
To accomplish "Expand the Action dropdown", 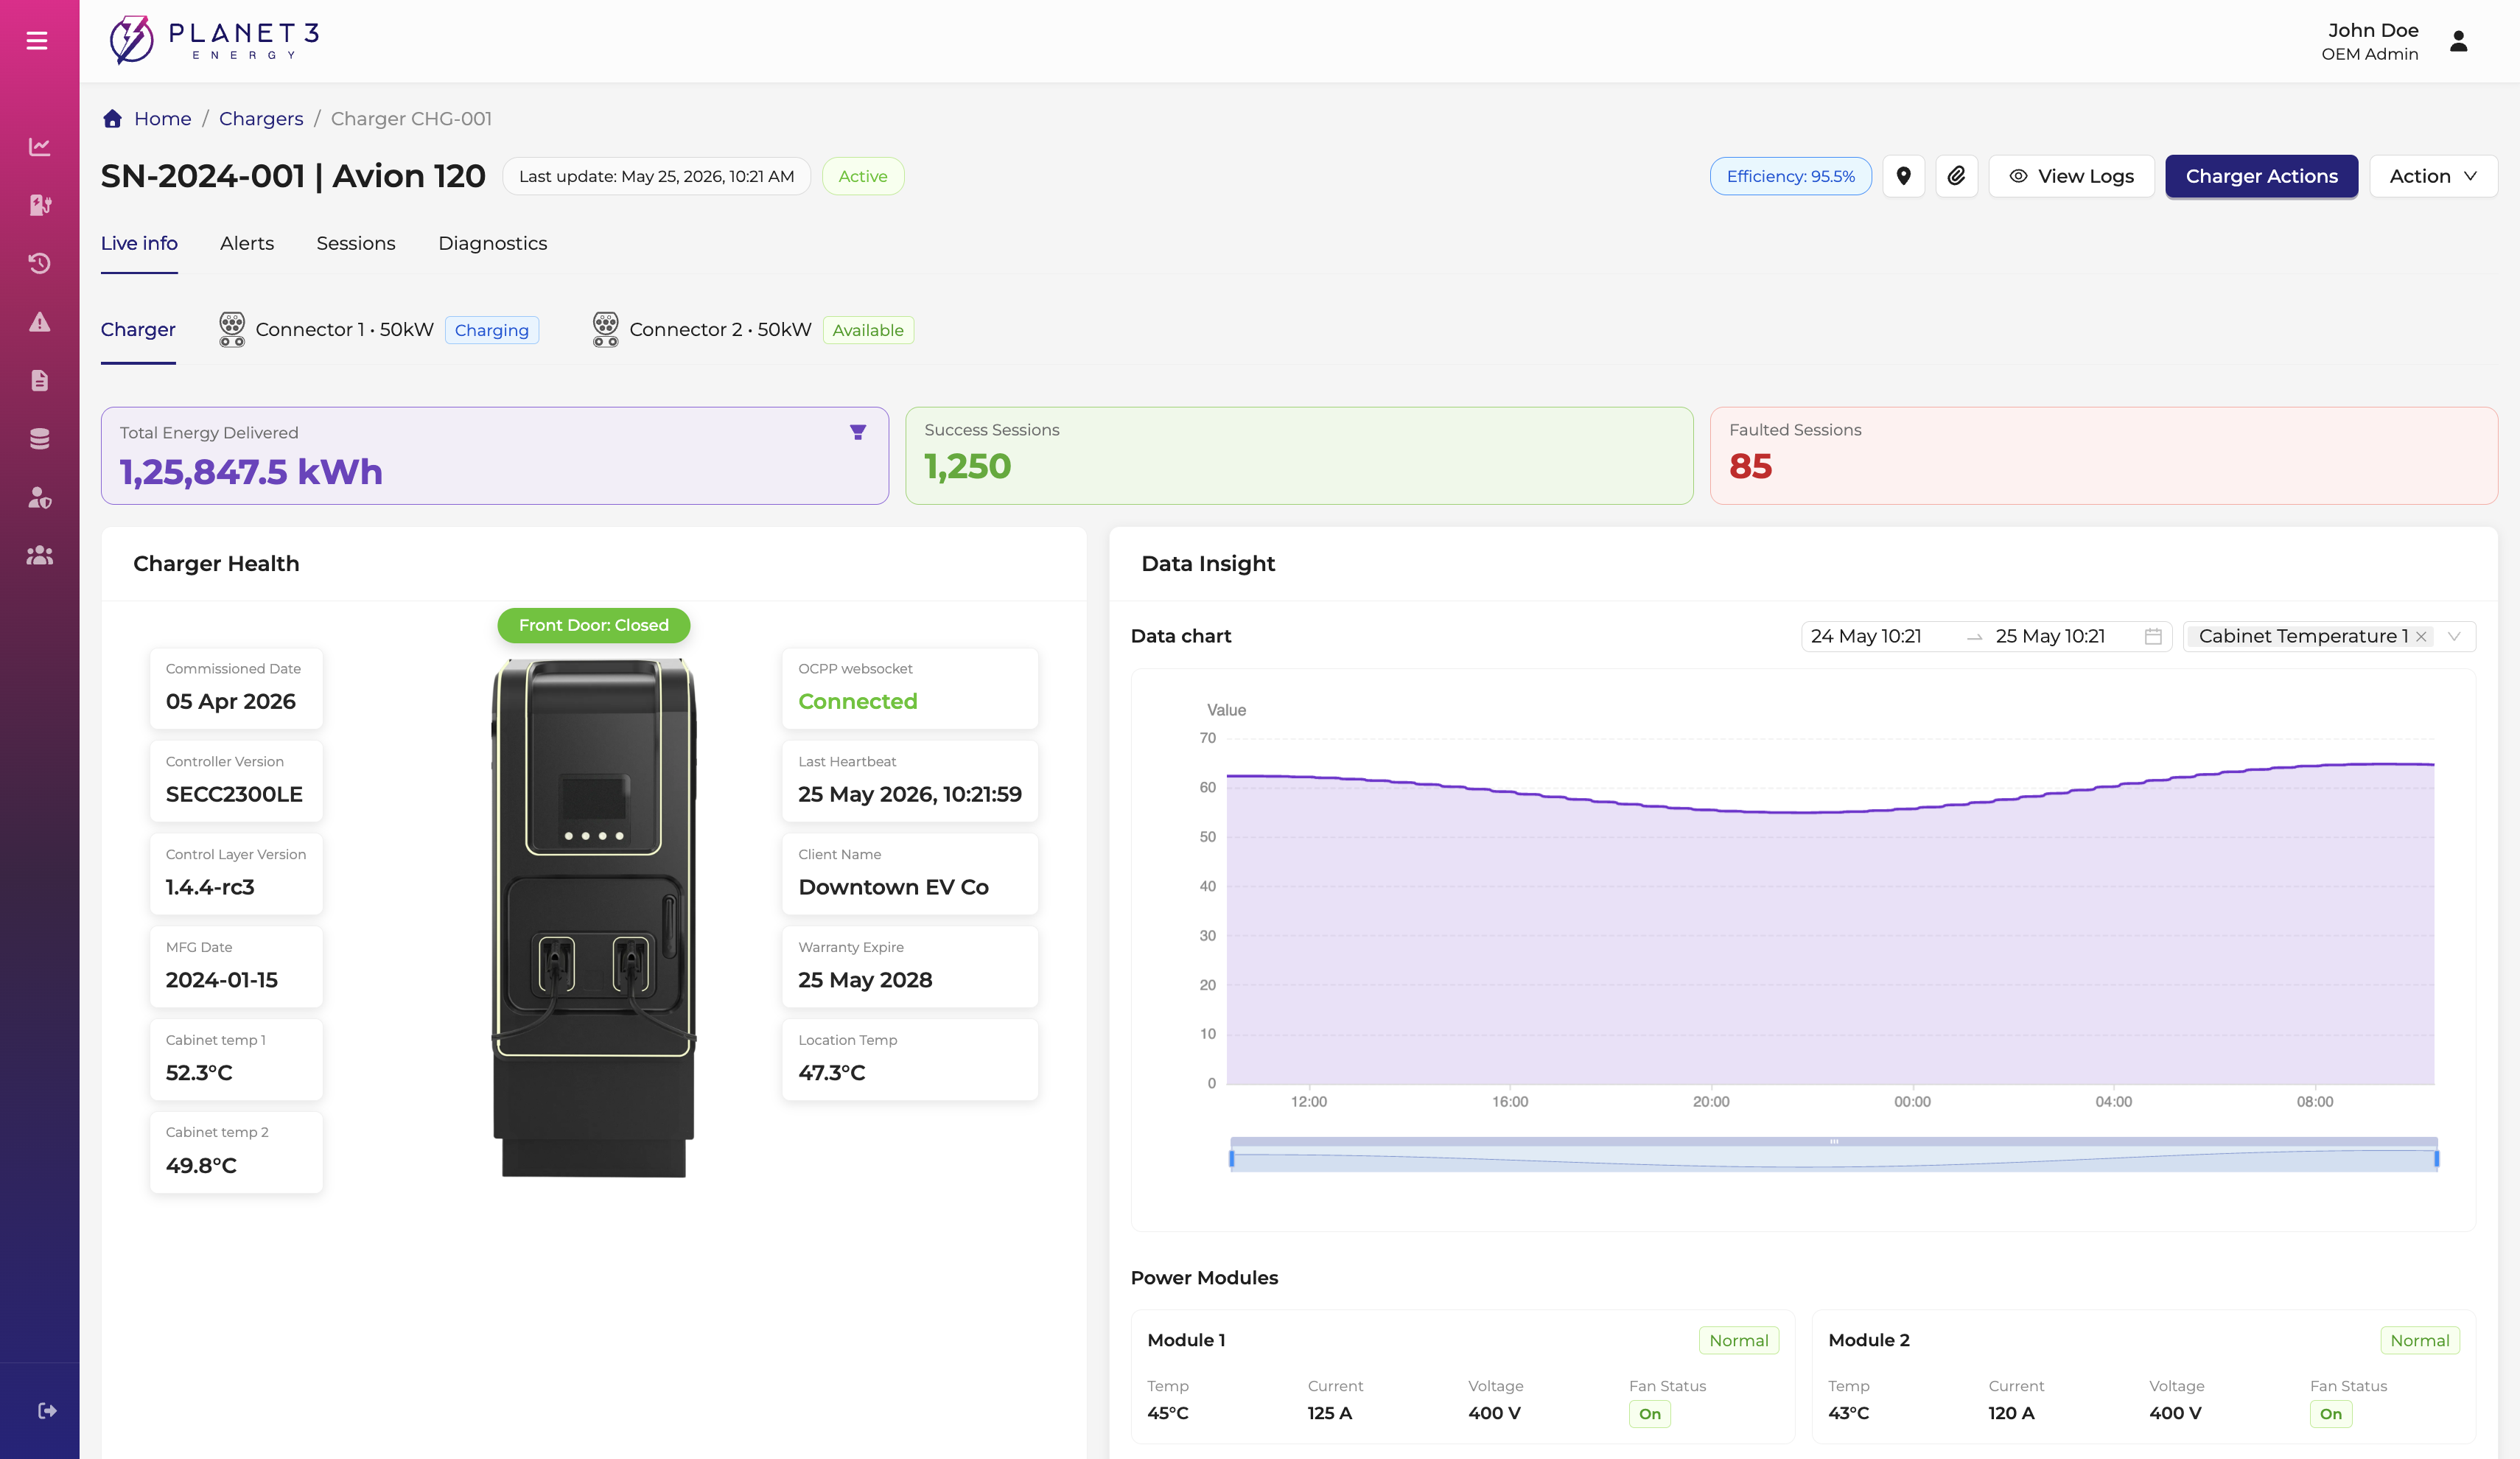I will 2433,176.
